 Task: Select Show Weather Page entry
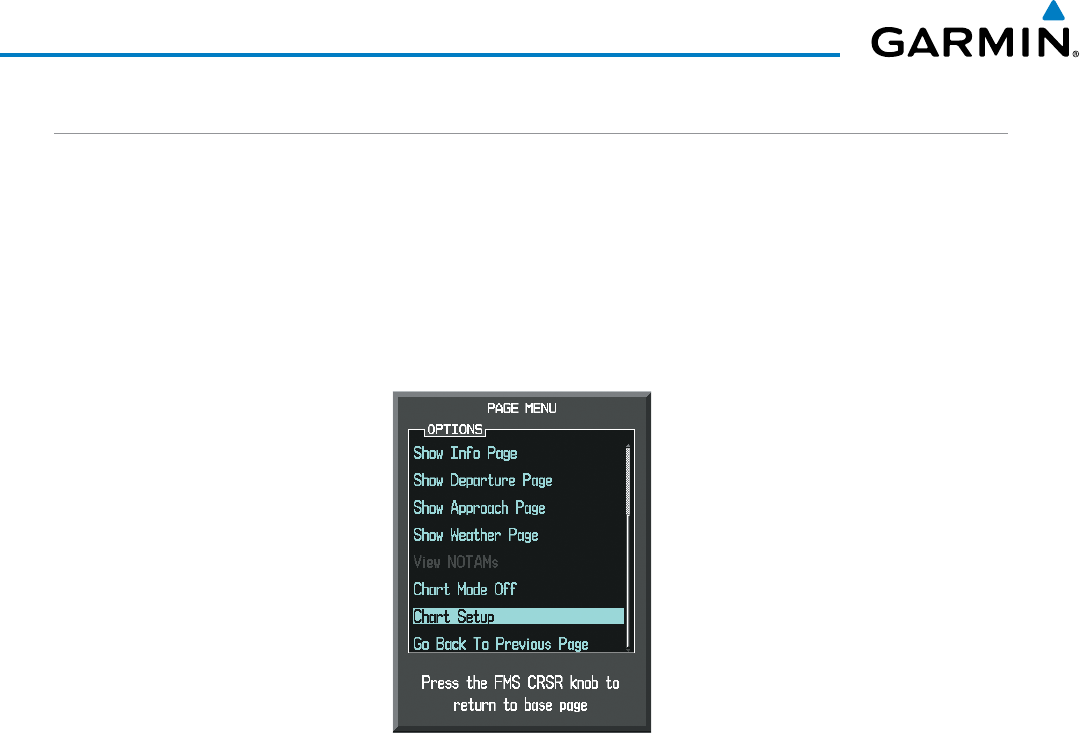click(476, 535)
